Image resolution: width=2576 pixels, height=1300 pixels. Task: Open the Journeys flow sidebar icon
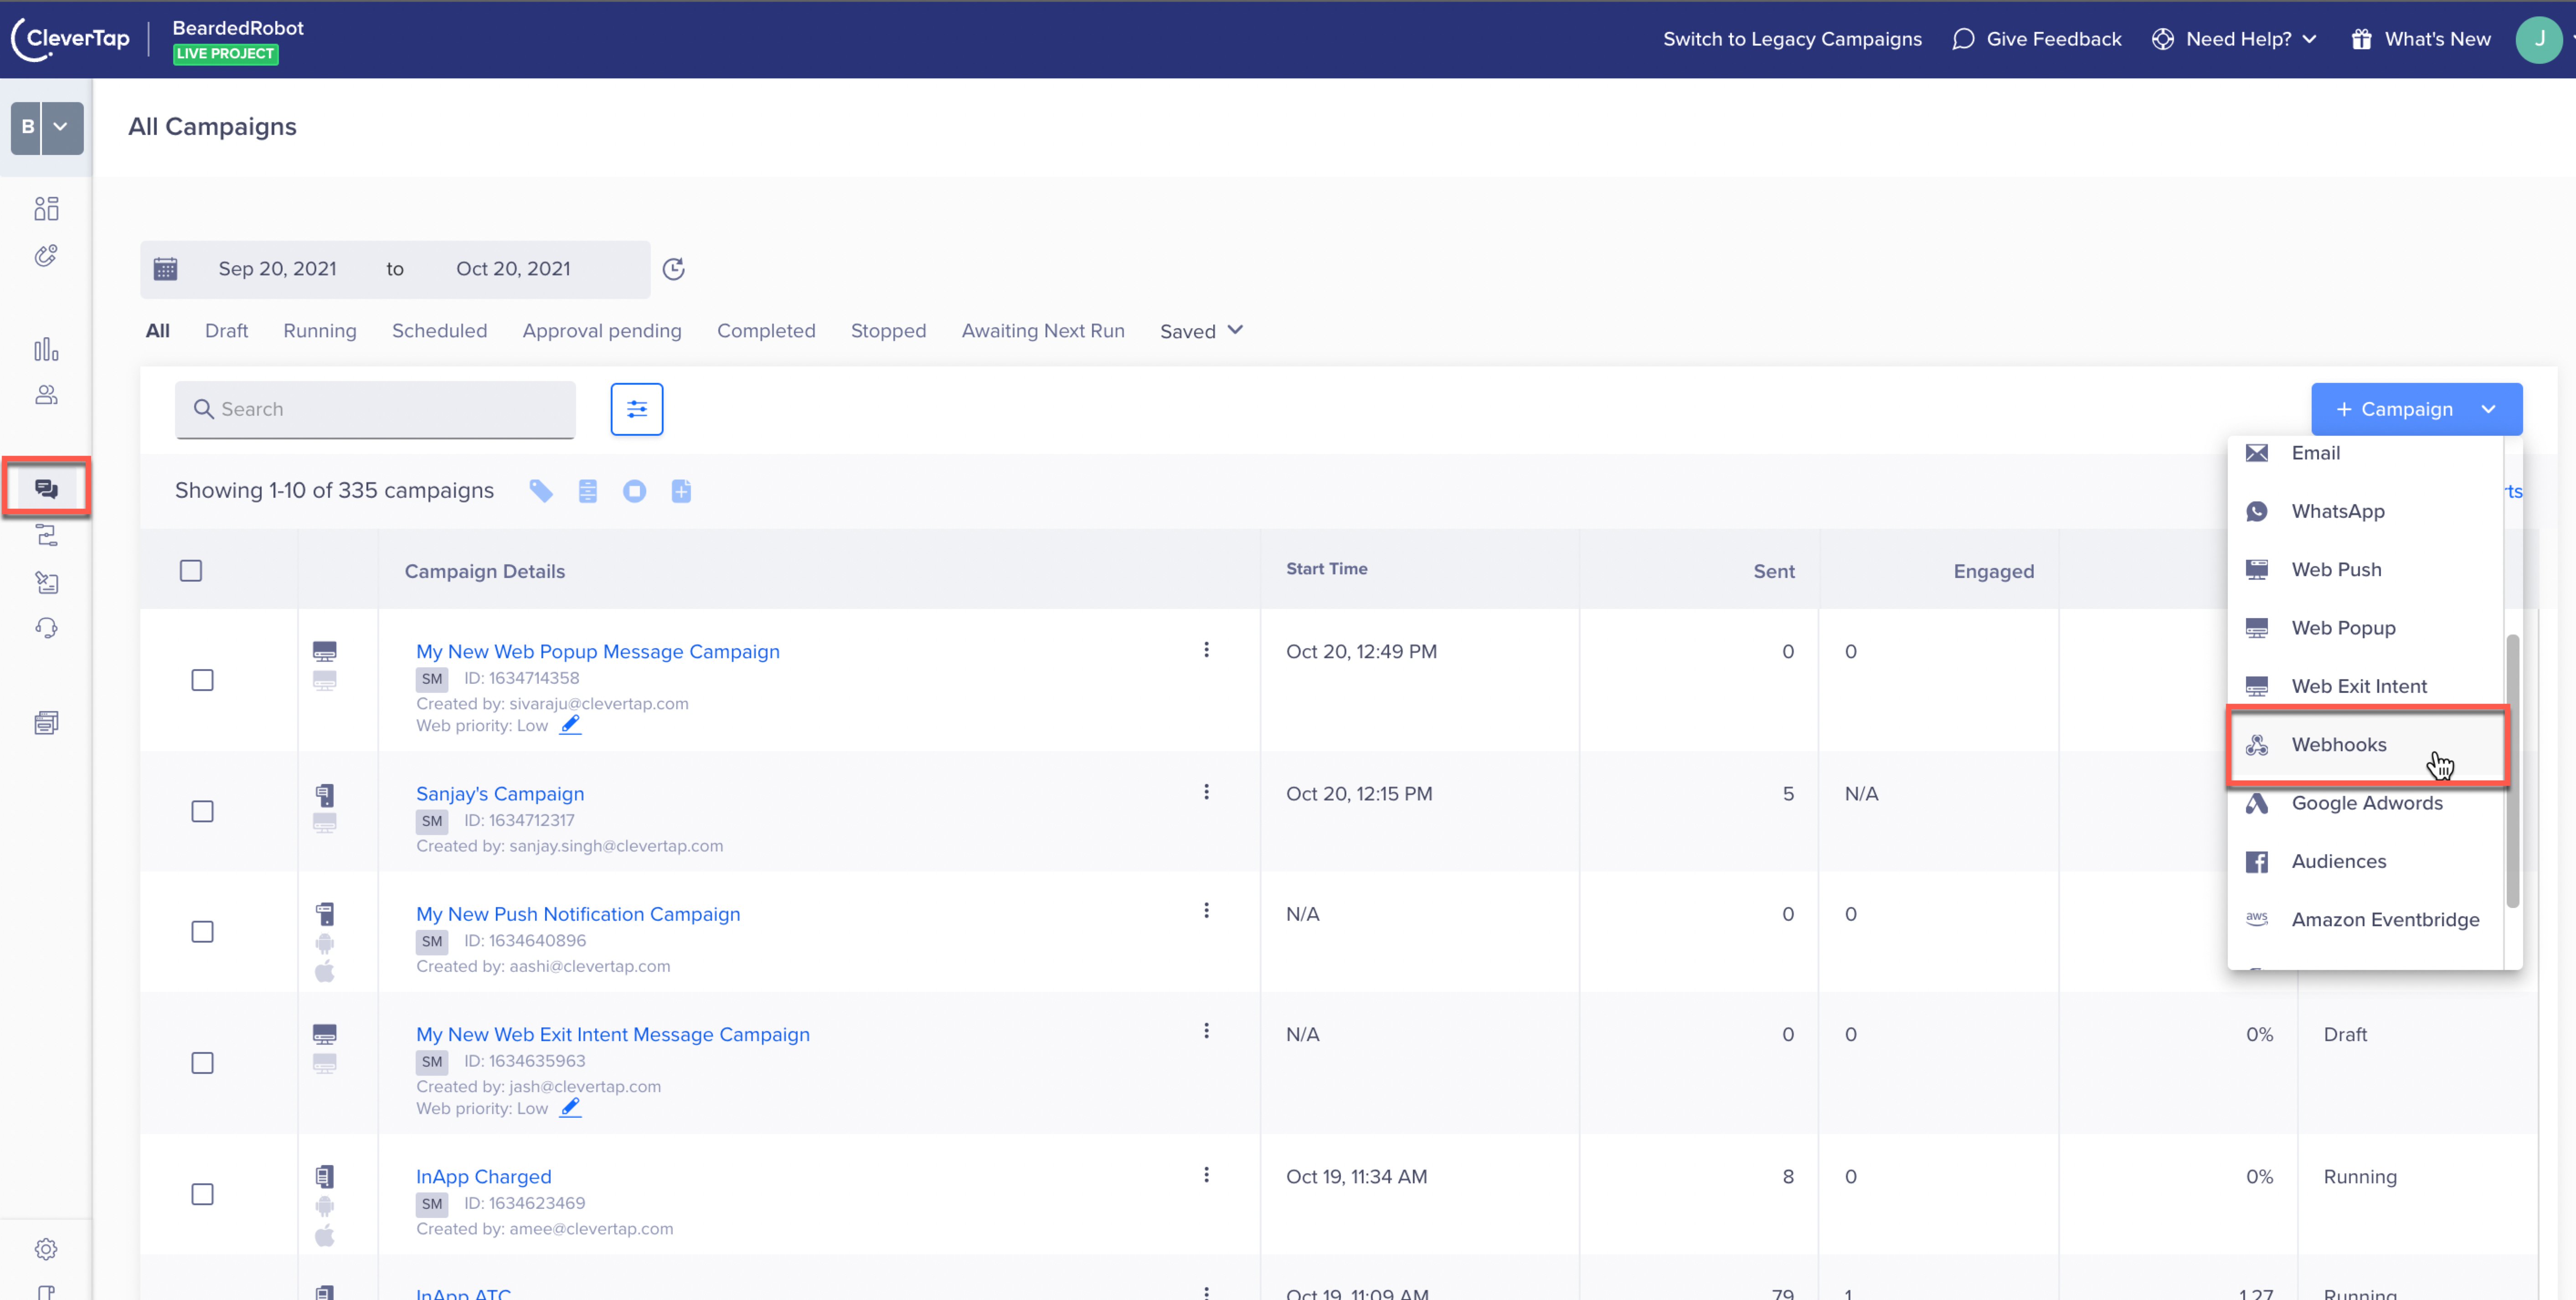point(46,535)
